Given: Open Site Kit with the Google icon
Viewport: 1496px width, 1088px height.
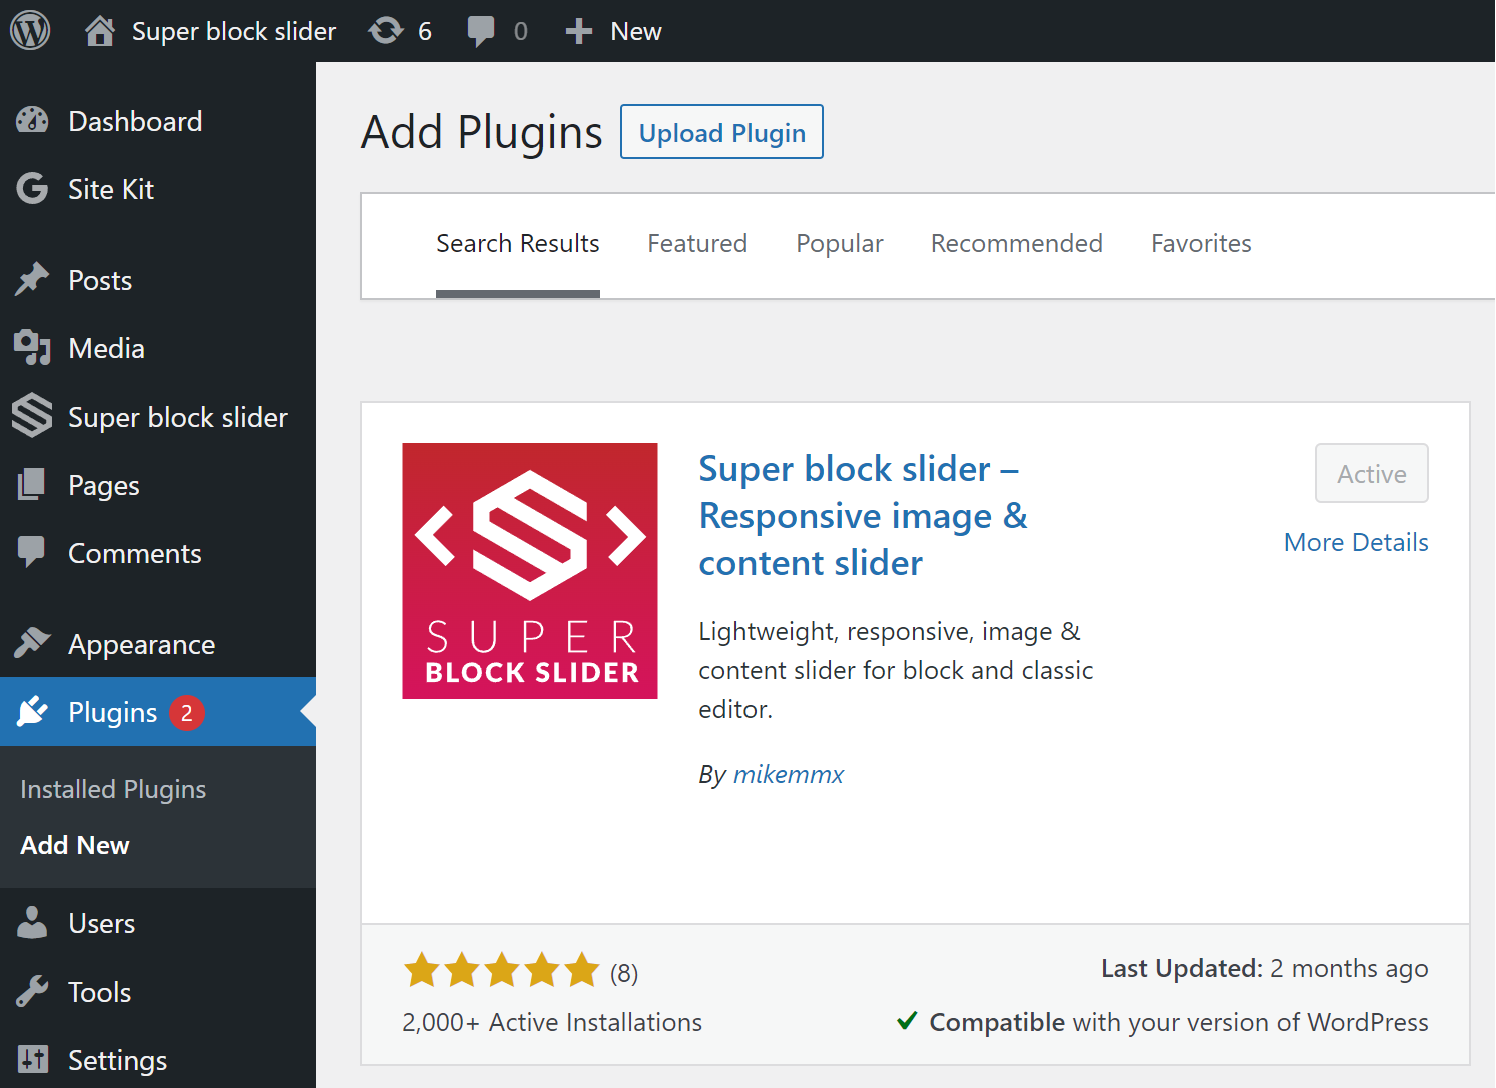Looking at the screenshot, I should (30, 188).
